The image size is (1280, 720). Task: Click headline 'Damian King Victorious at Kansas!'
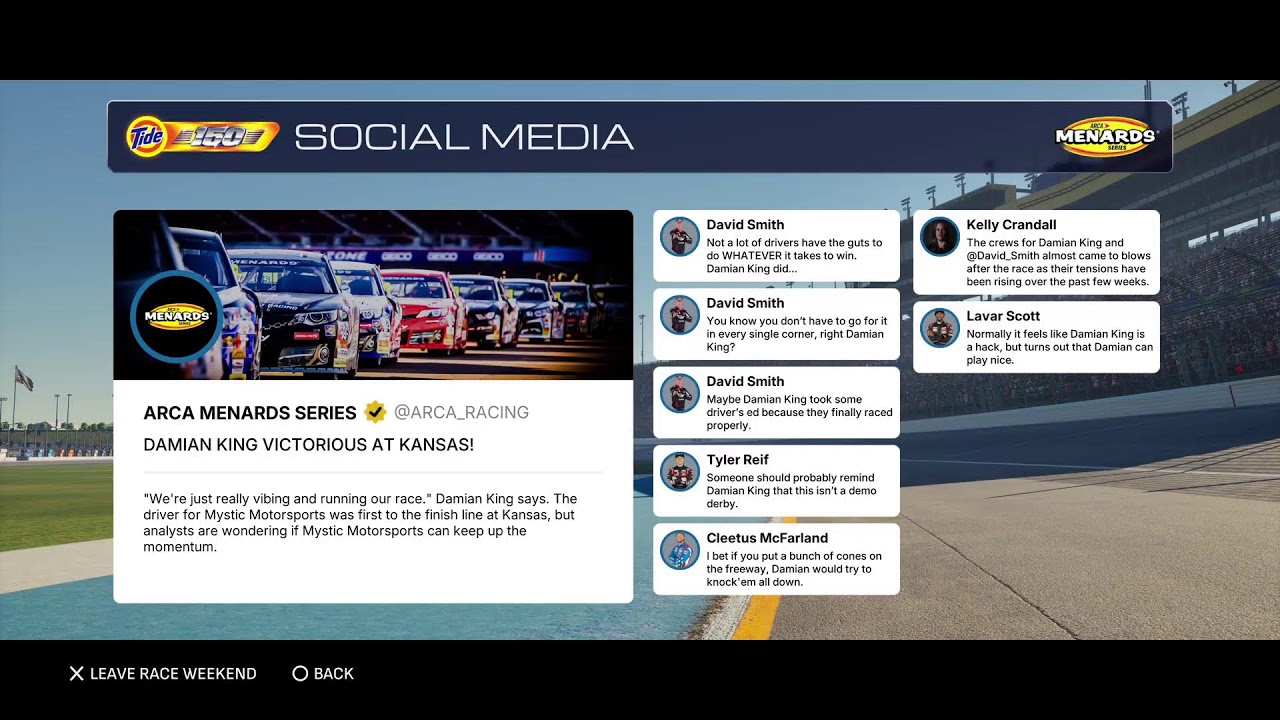coord(309,445)
